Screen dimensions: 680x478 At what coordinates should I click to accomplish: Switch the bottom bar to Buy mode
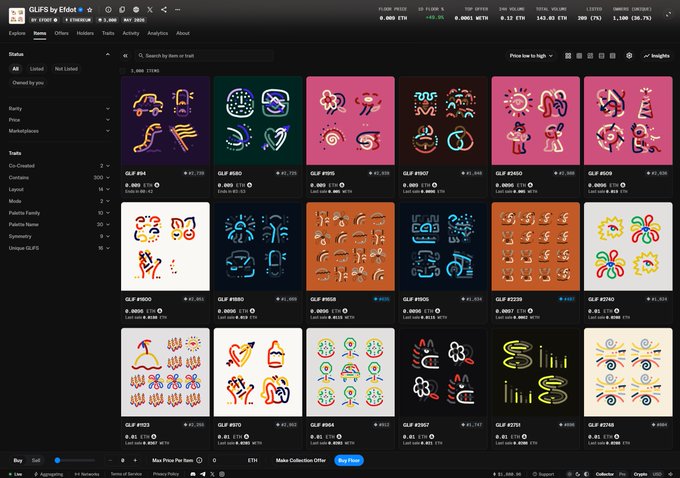pos(18,460)
